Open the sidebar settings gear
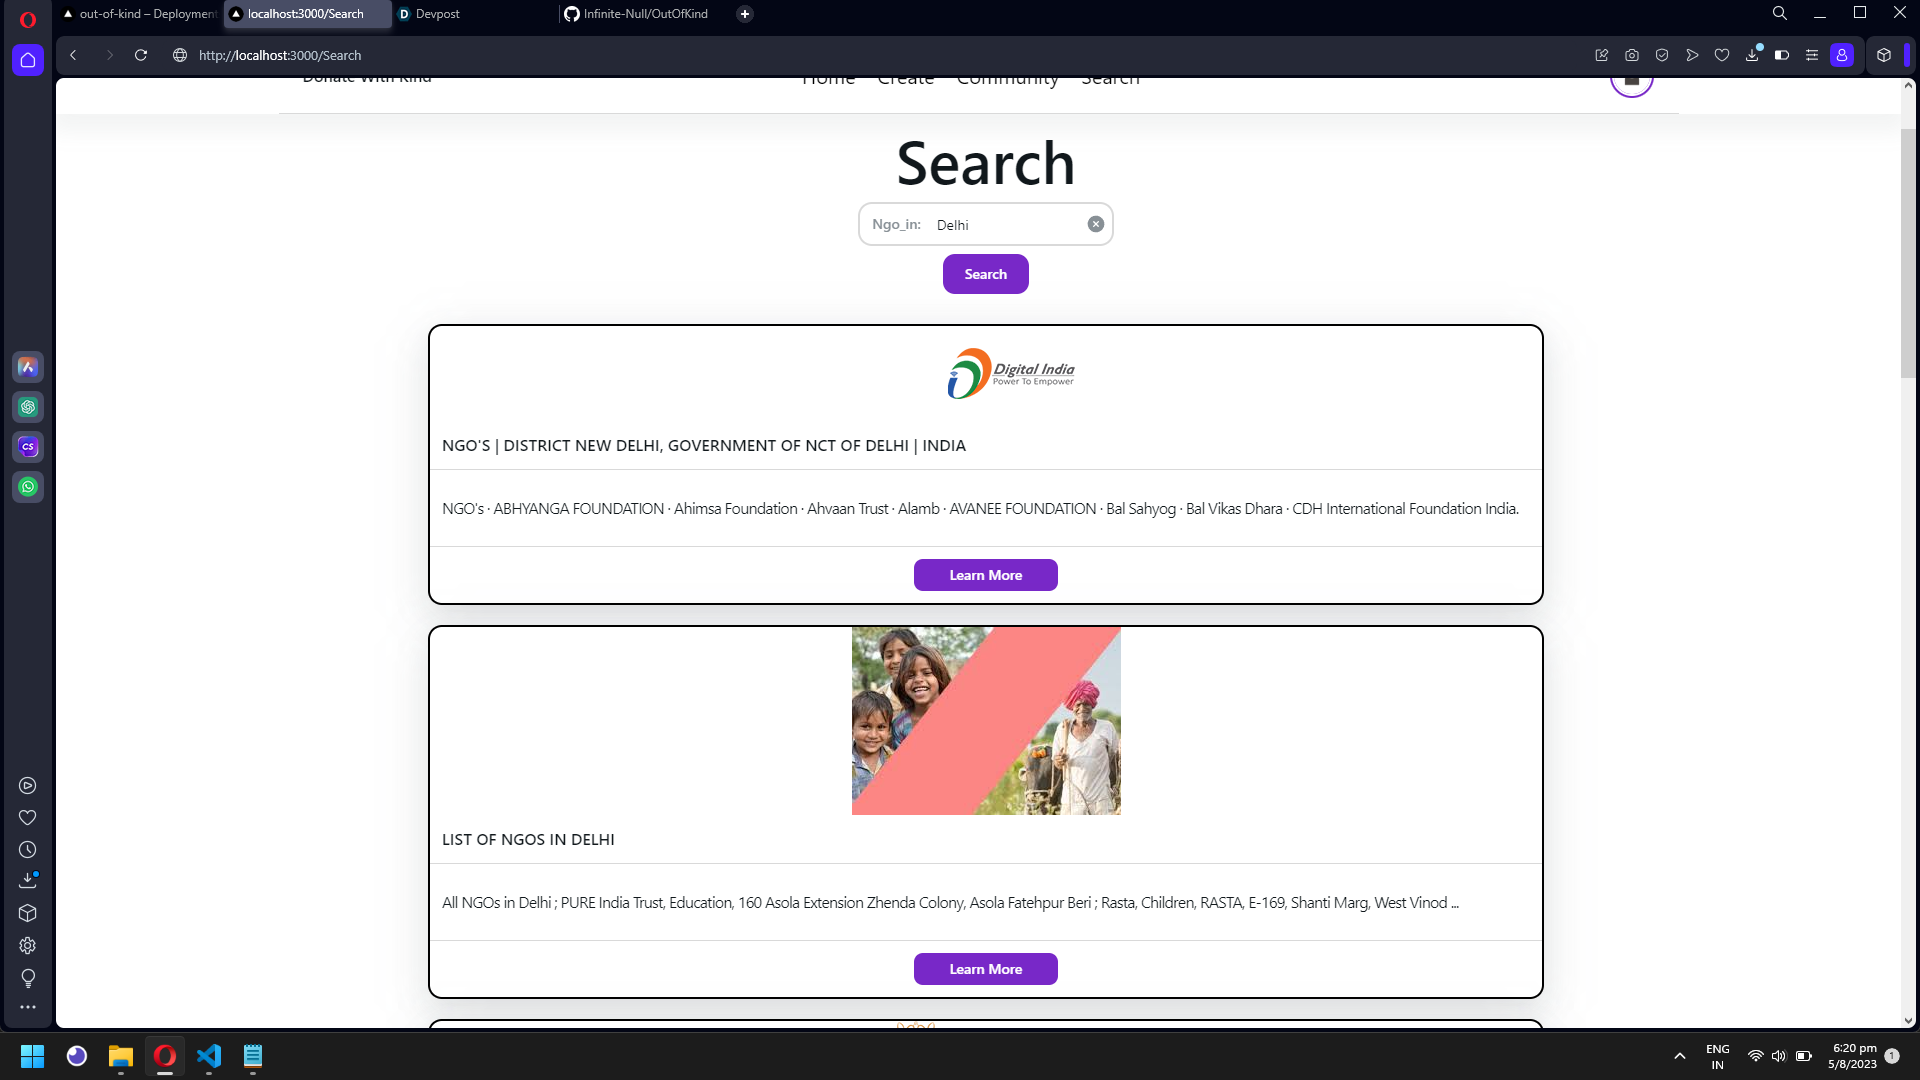Viewport: 1920px width, 1080px height. (28, 946)
